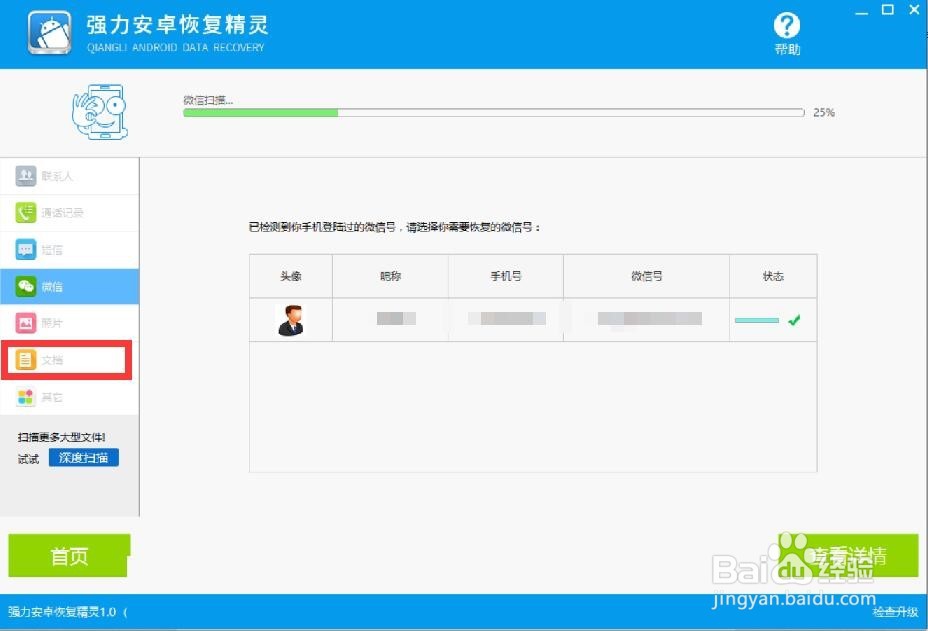Select the 微信 WeChat sidebar item

pos(69,286)
